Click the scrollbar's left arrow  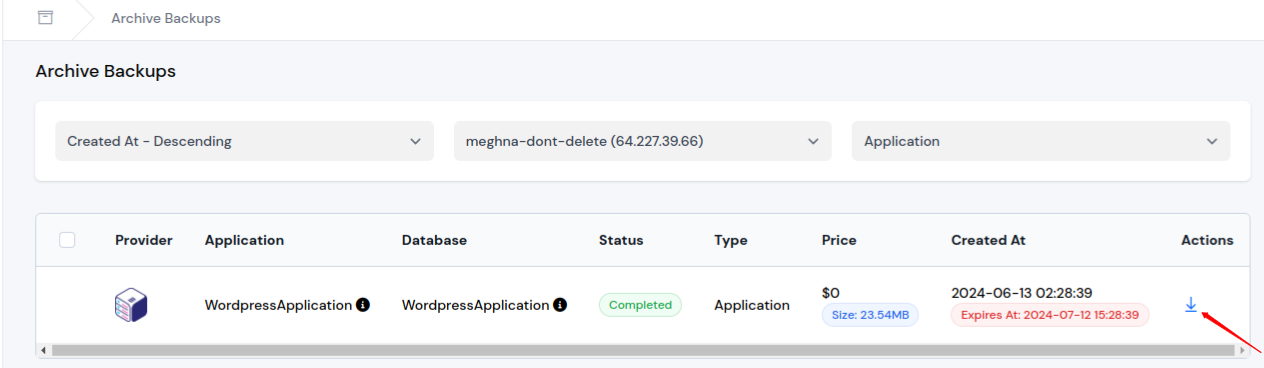pos(42,351)
